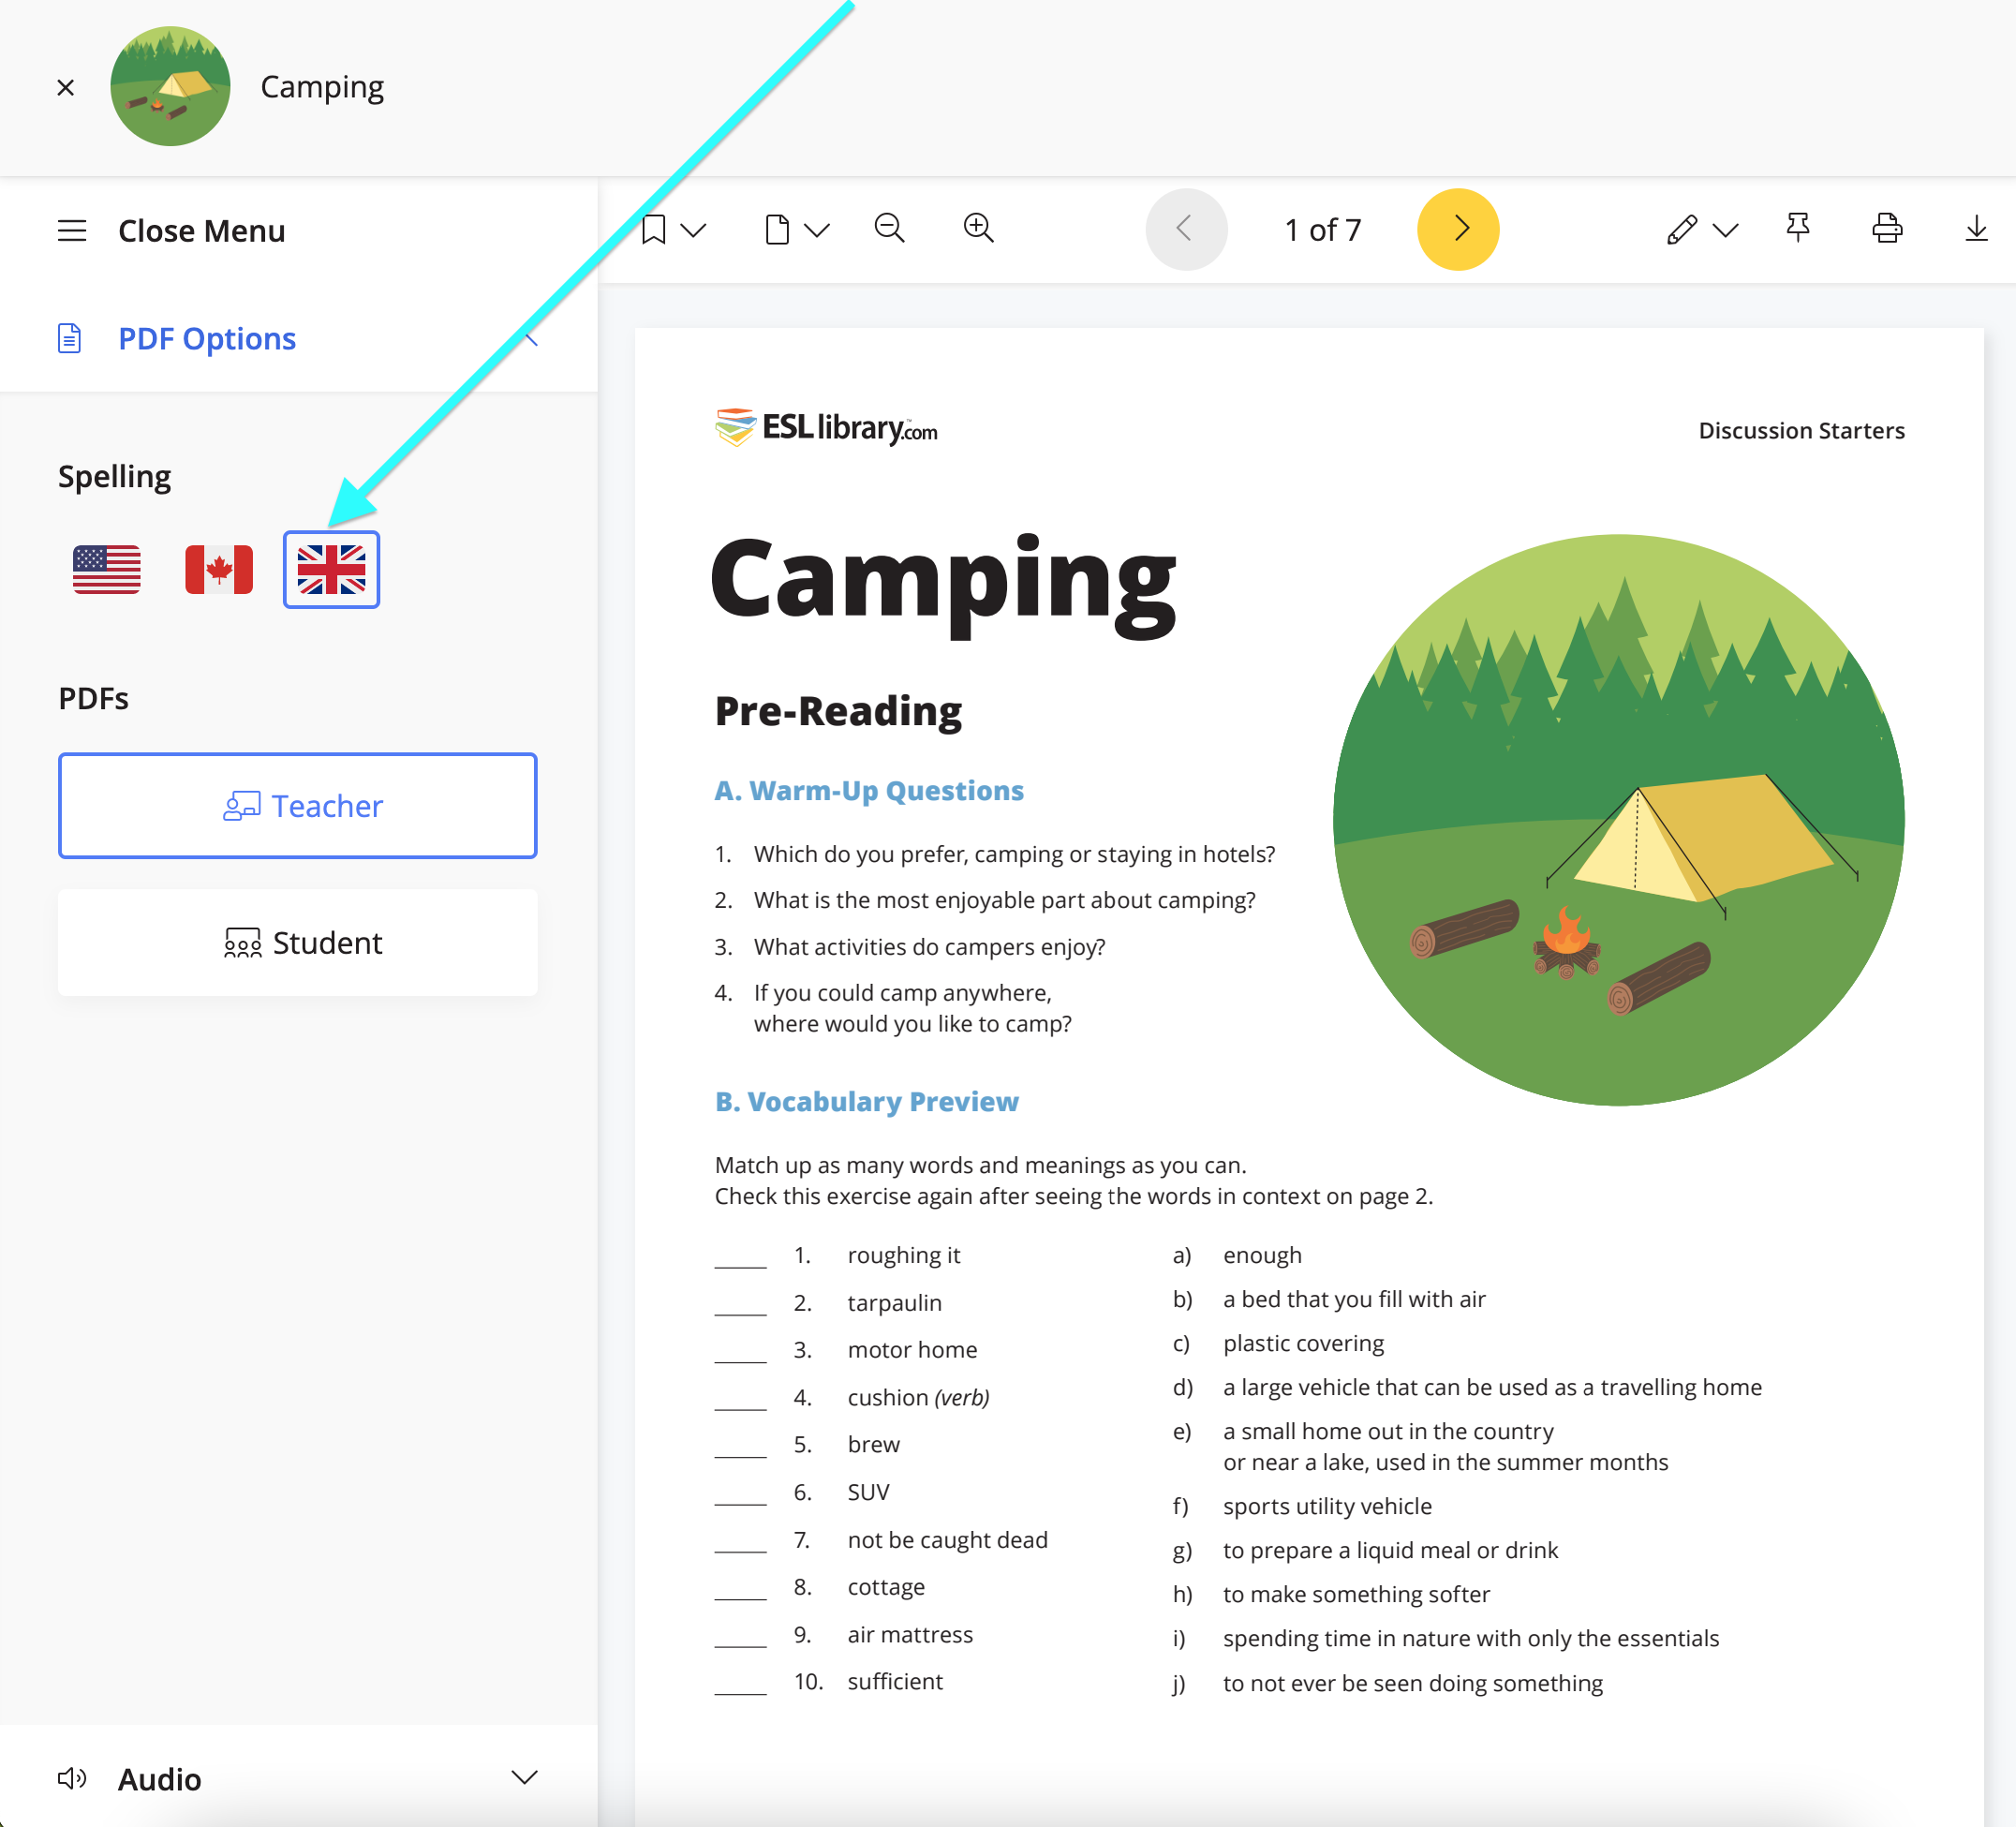
Task: Download the PDF with download icon
Action: (x=1975, y=229)
